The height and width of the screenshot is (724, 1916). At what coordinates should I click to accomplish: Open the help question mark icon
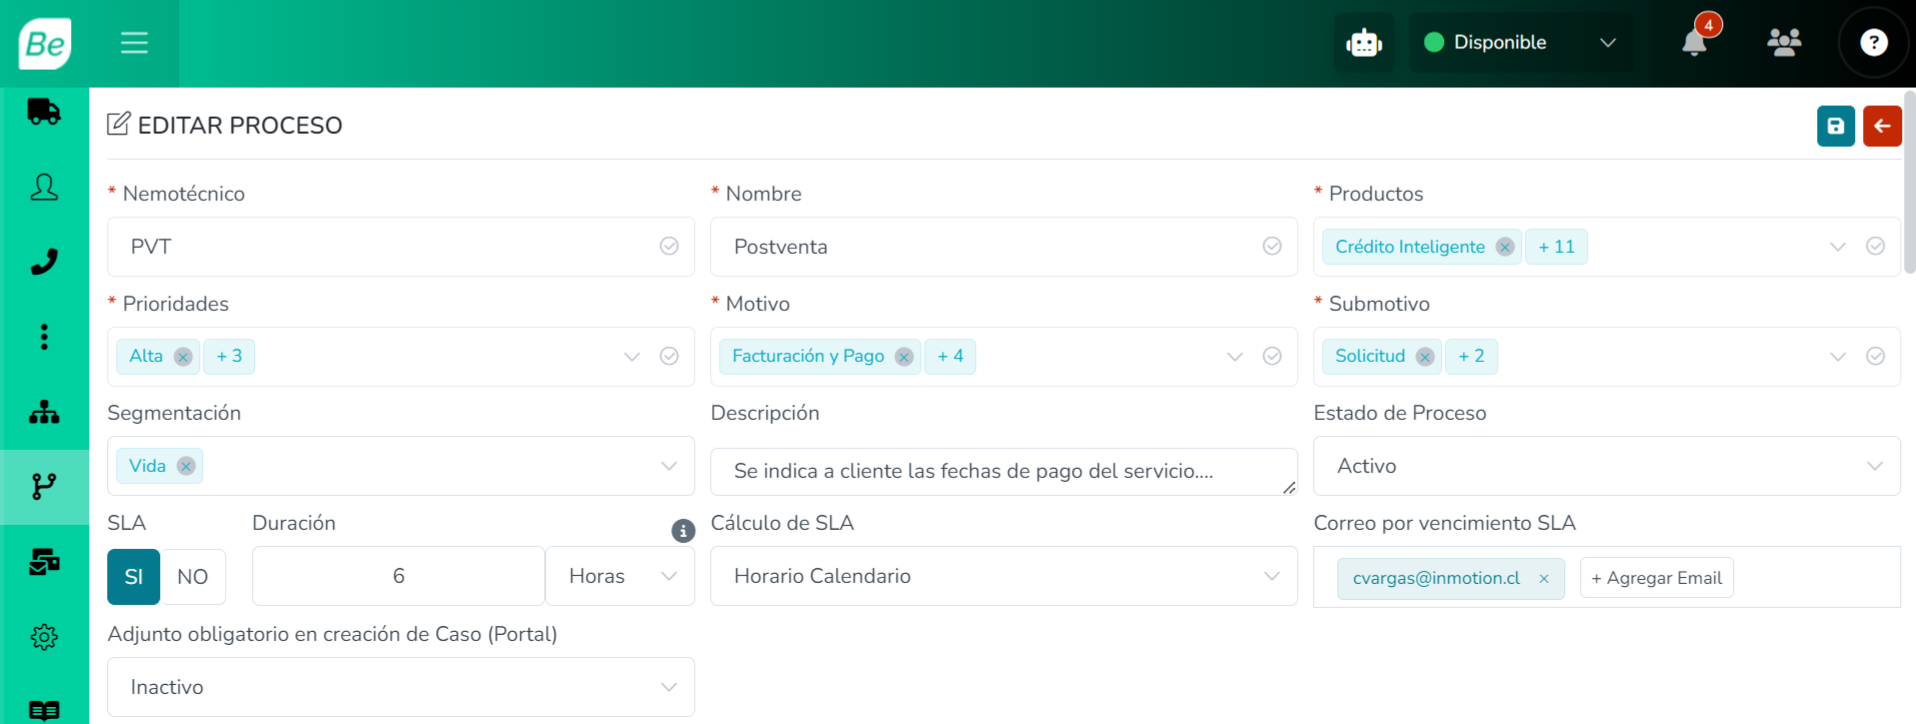click(x=1873, y=43)
